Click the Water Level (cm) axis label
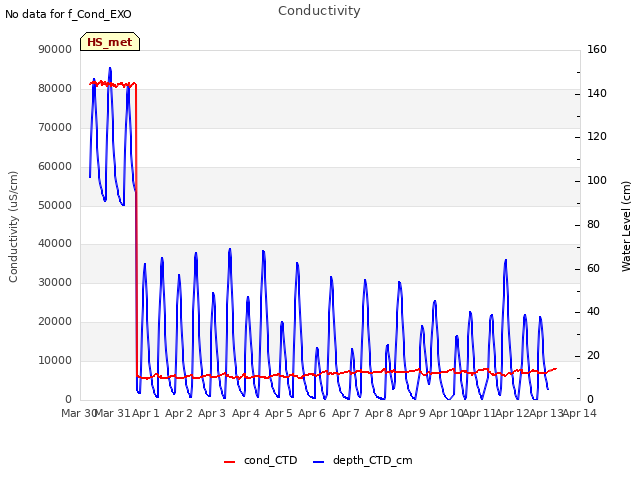This screenshot has height=480, width=640. pos(626,227)
